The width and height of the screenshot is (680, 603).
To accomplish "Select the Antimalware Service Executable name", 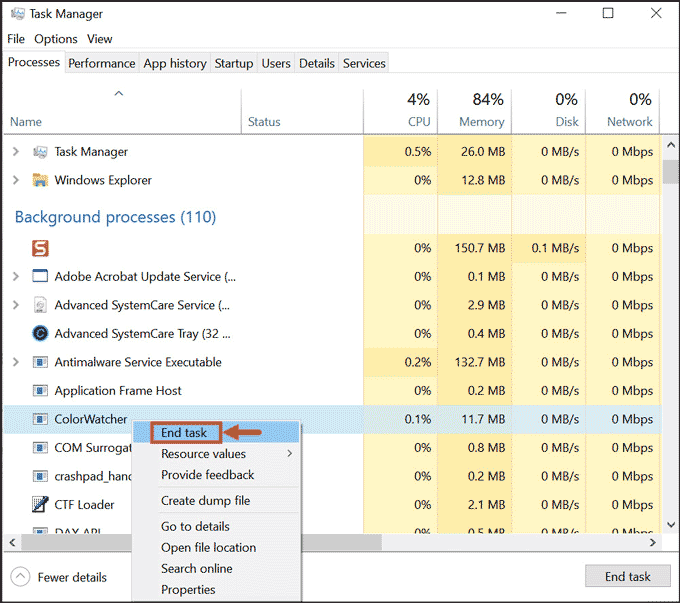I will 138,362.
